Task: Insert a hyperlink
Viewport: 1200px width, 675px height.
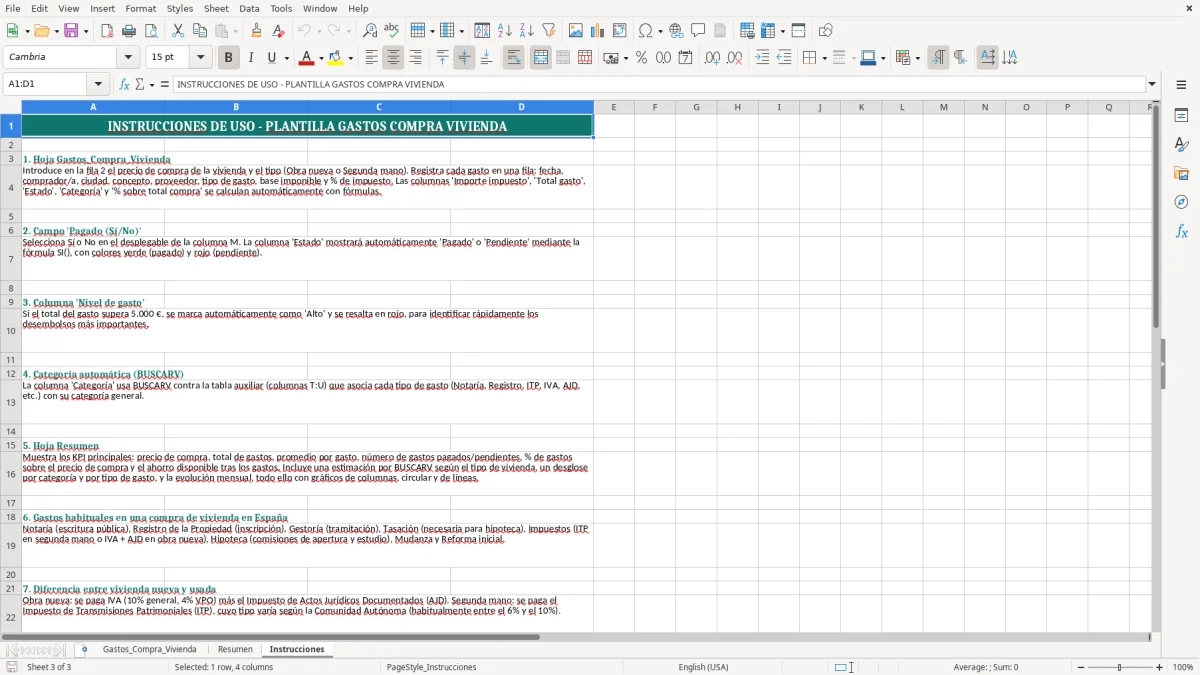Action: tap(676, 31)
